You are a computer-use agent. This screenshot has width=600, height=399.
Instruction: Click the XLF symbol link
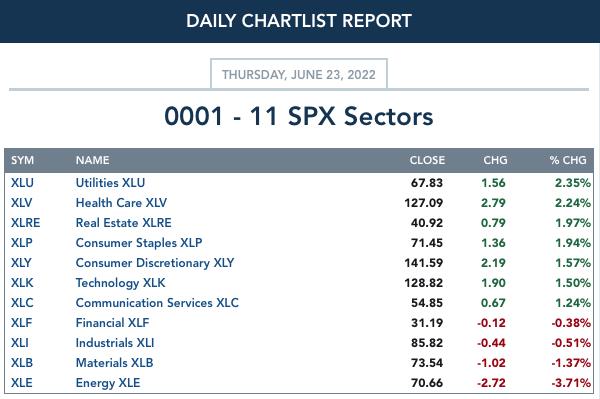[x=21, y=323]
